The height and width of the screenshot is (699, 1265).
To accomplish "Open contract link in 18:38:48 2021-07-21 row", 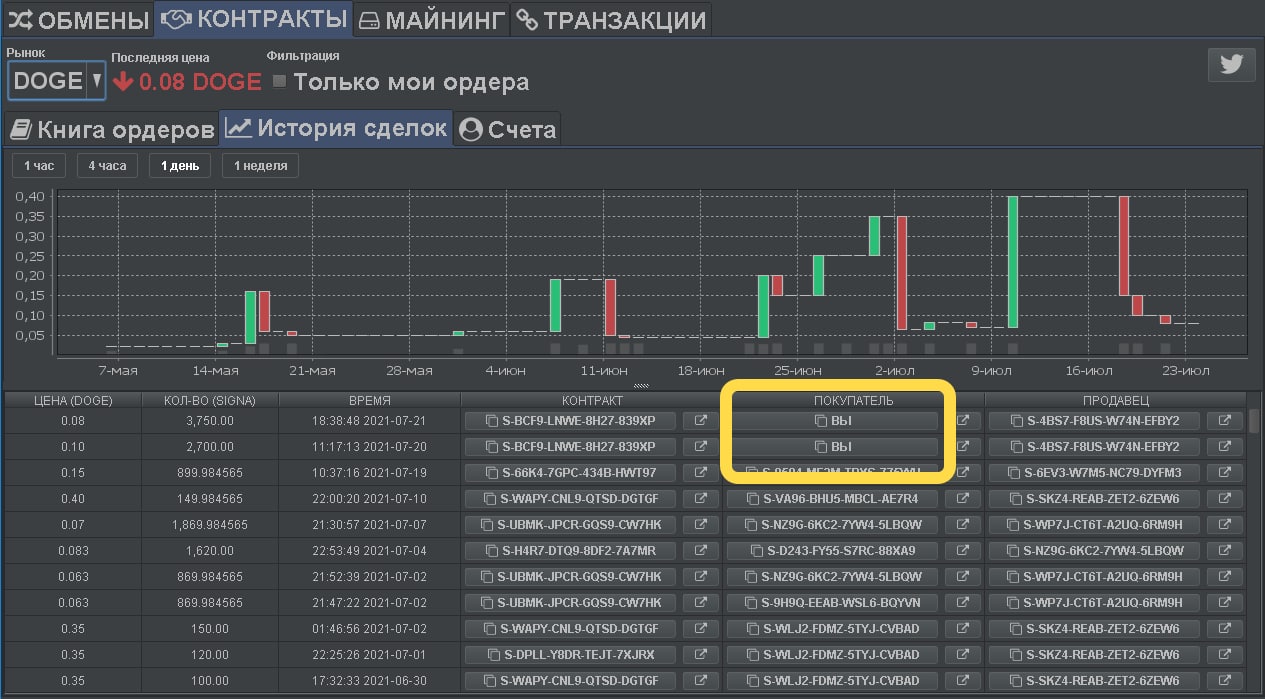I will (700, 421).
